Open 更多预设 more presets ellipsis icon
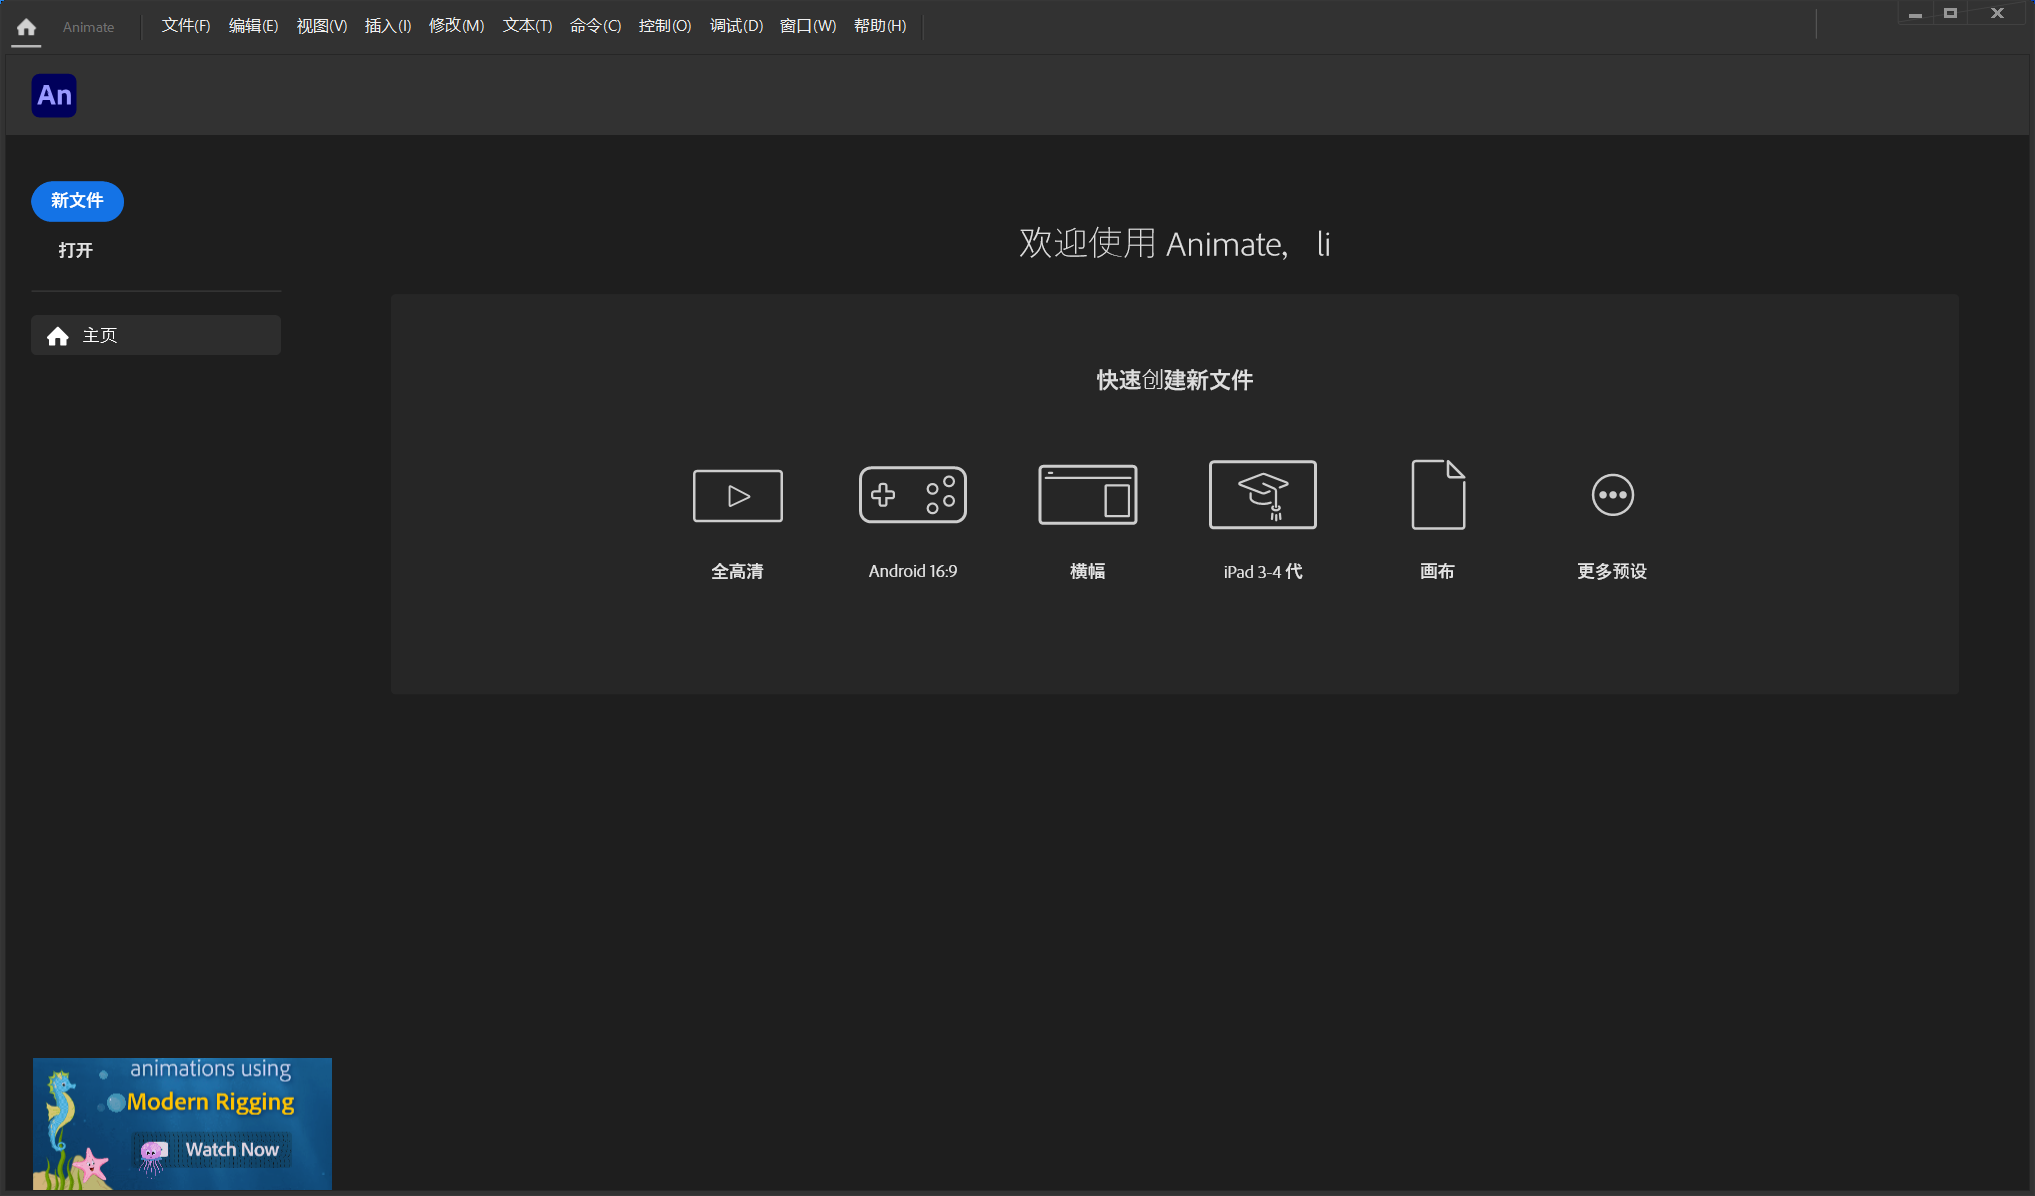Screen dimensions: 2035x1196 coord(1613,494)
